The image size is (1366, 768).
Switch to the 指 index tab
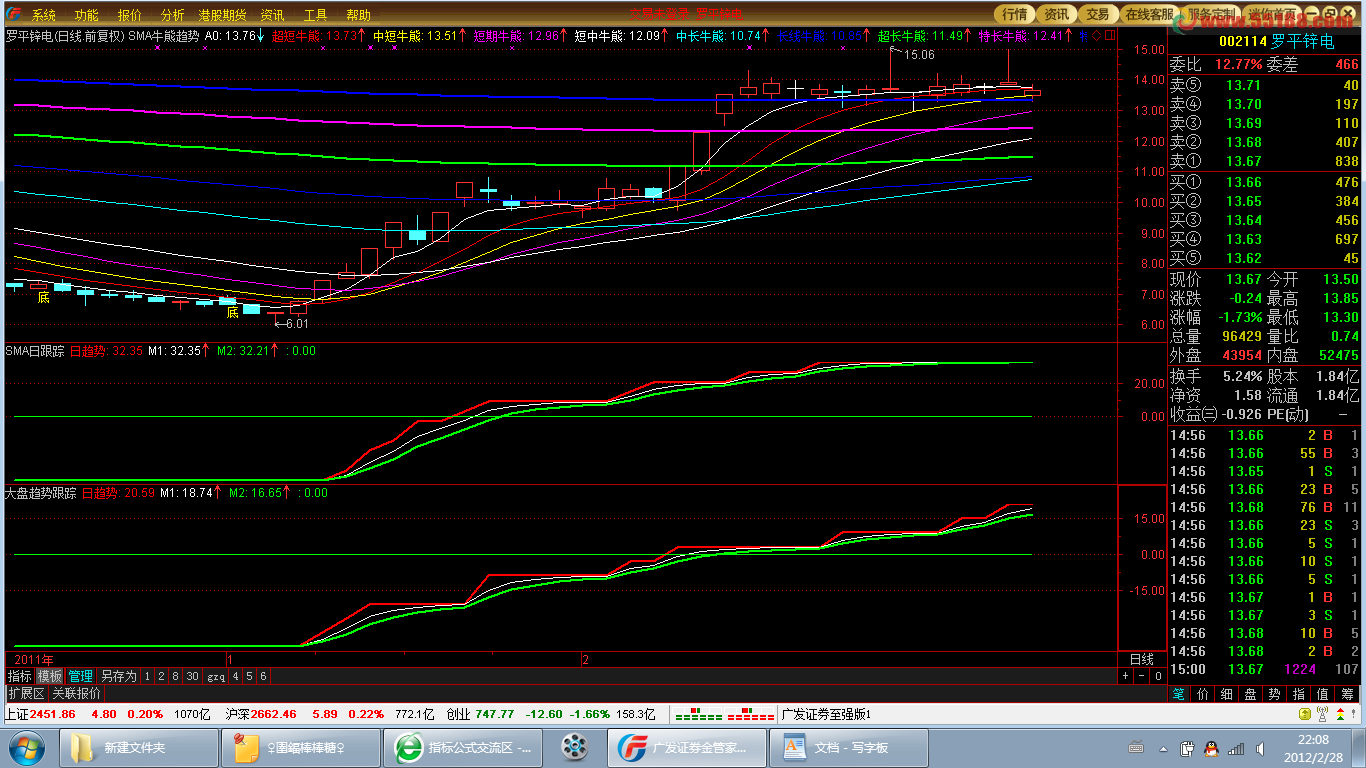click(x=1299, y=693)
